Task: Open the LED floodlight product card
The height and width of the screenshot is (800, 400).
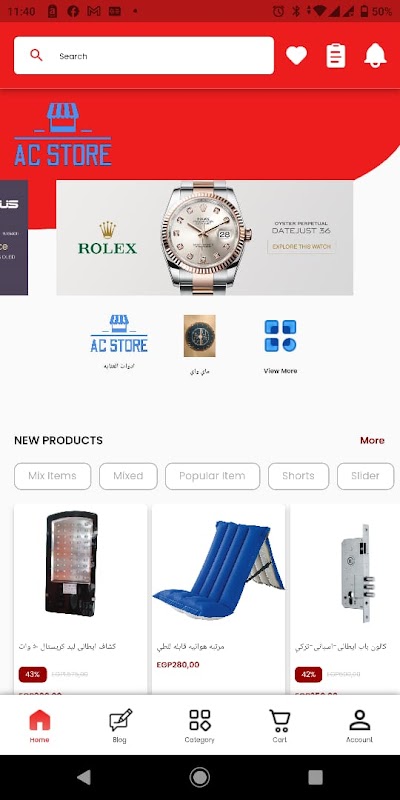Action: pos(81,599)
